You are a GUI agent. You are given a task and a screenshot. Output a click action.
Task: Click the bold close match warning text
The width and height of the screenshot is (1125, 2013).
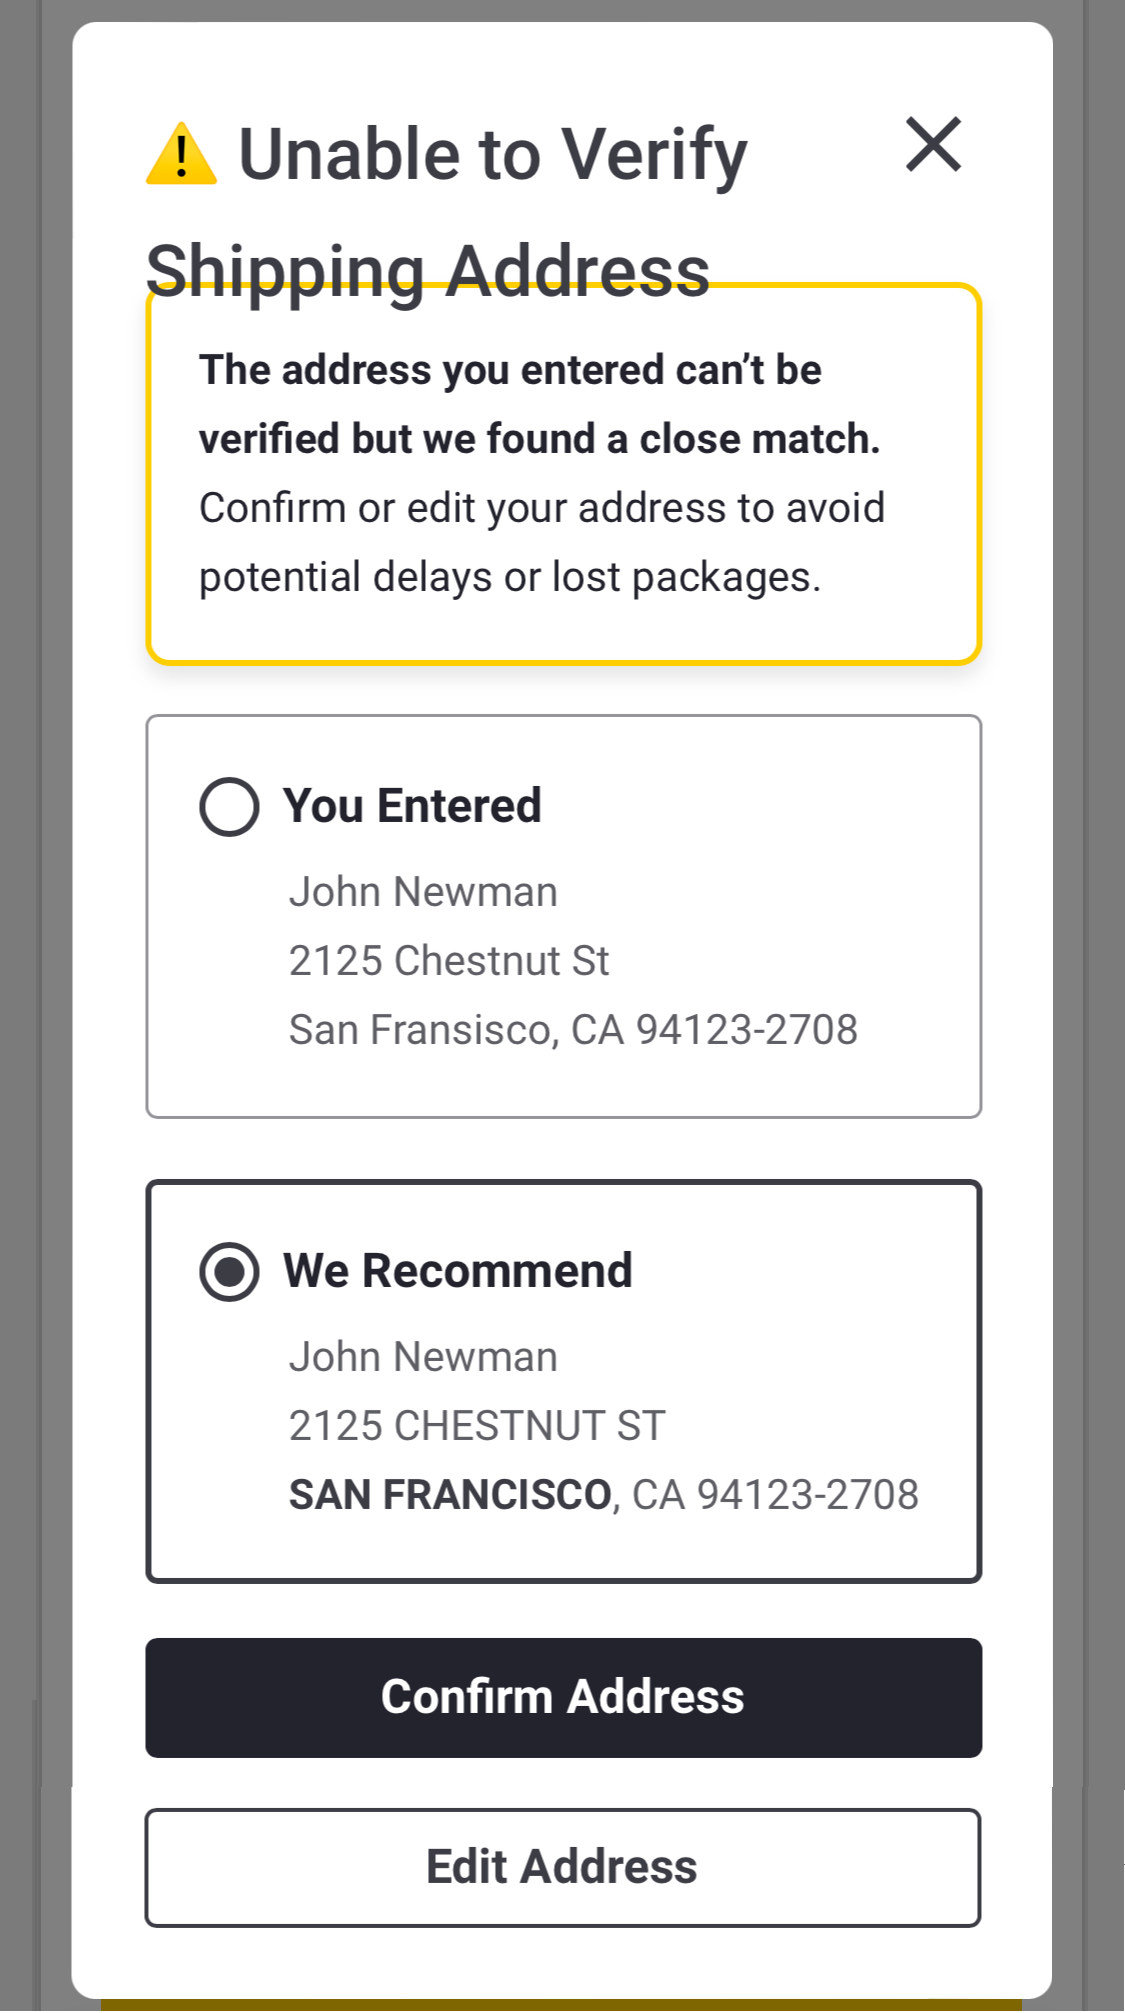(x=538, y=404)
